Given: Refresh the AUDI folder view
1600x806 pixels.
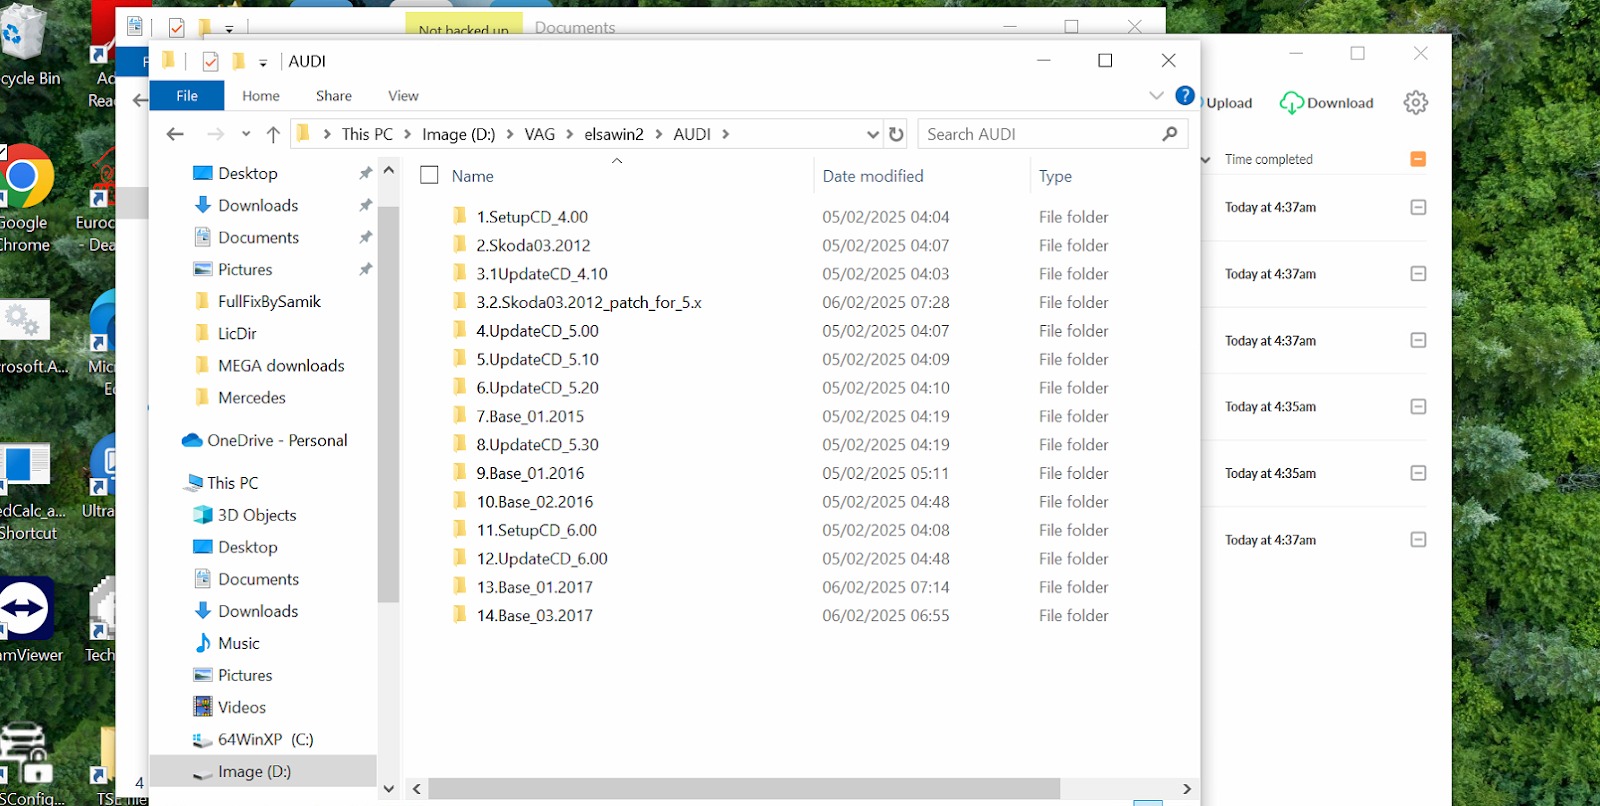Looking at the screenshot, I should point(896,134).
